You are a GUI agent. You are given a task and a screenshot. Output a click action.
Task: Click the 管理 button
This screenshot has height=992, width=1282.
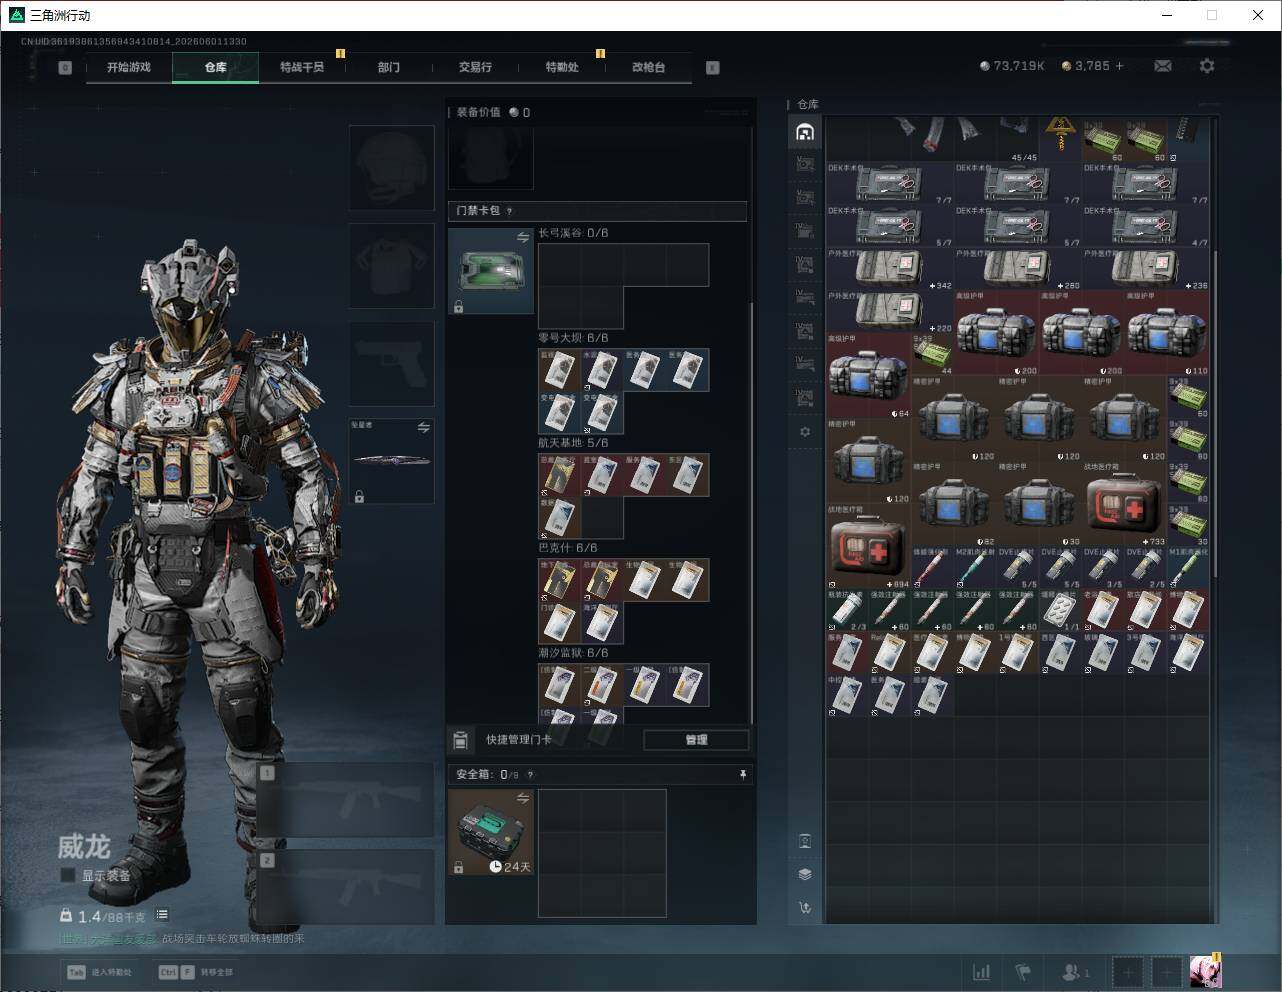(x=696, y=740)
